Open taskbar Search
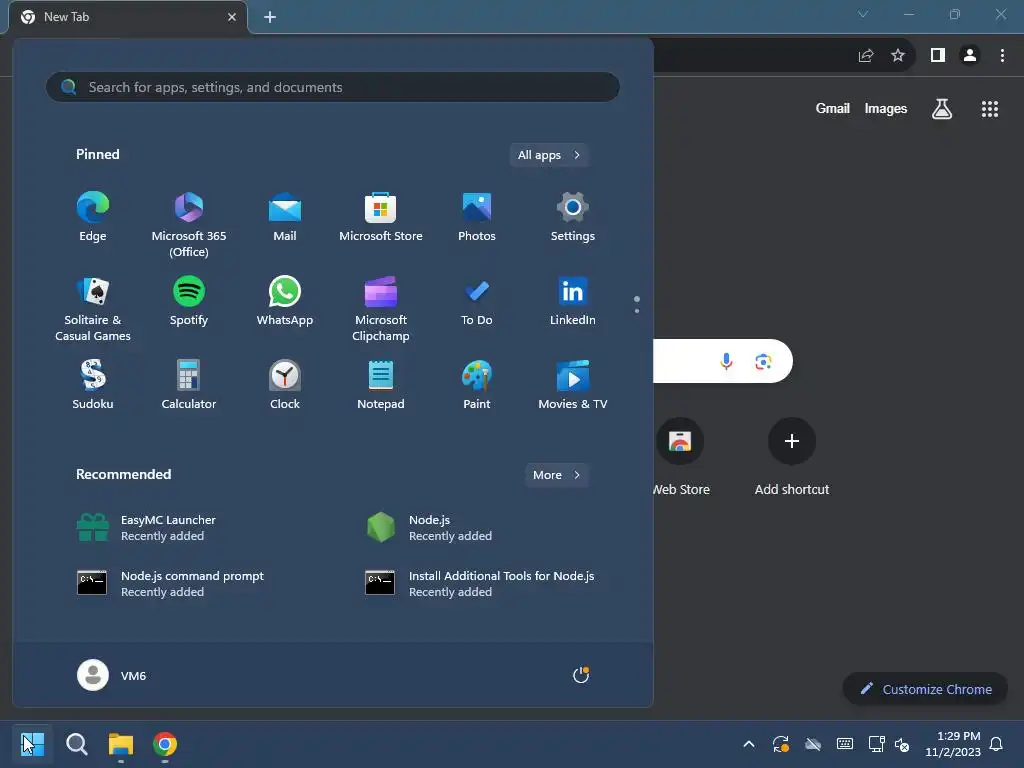 coord(76,744)
